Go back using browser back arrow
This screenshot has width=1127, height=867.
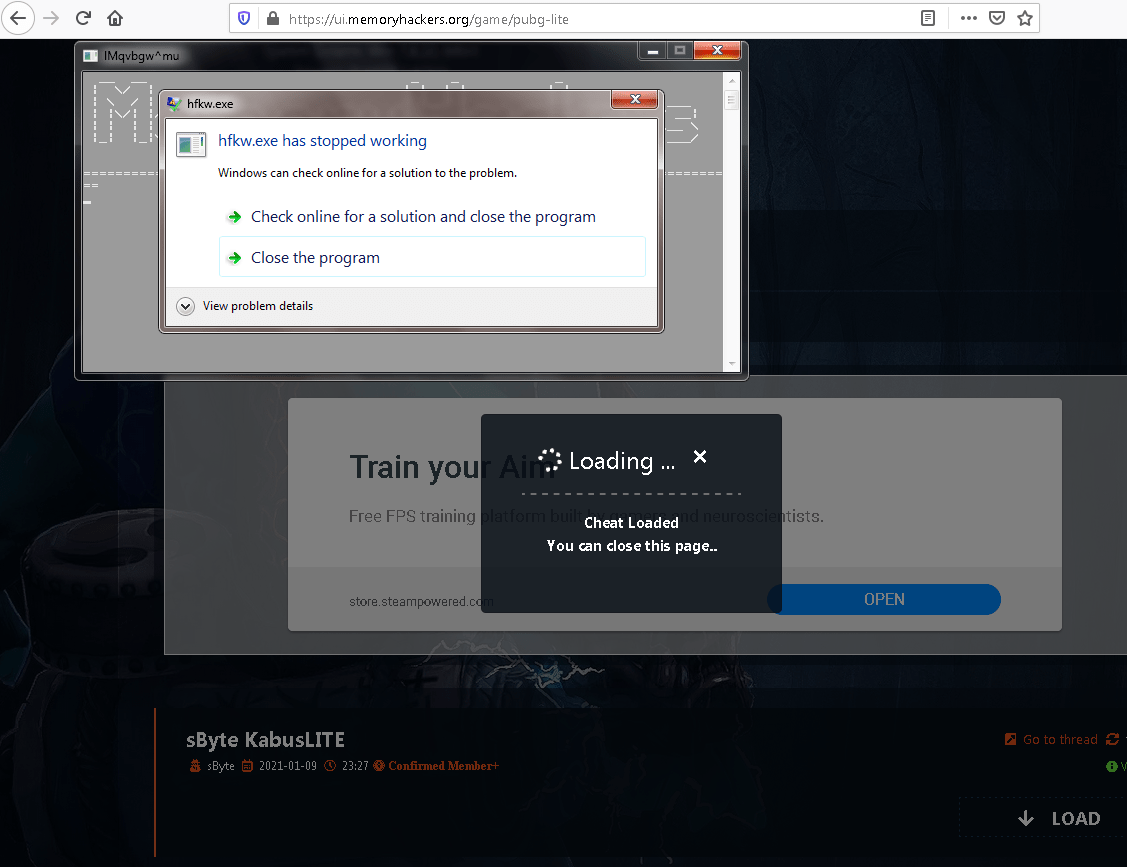18,18
